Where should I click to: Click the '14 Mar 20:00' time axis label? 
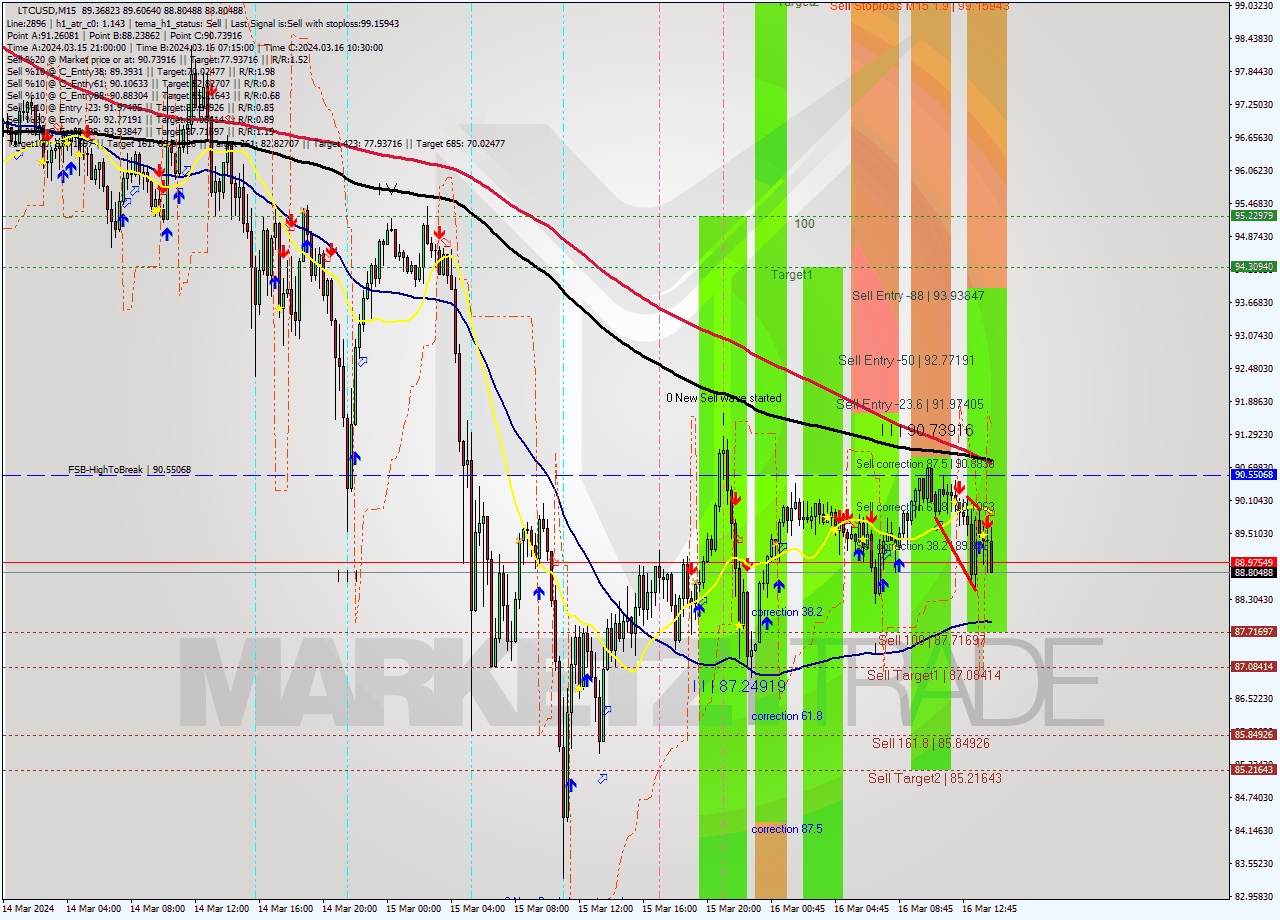(x=348, y=909)
